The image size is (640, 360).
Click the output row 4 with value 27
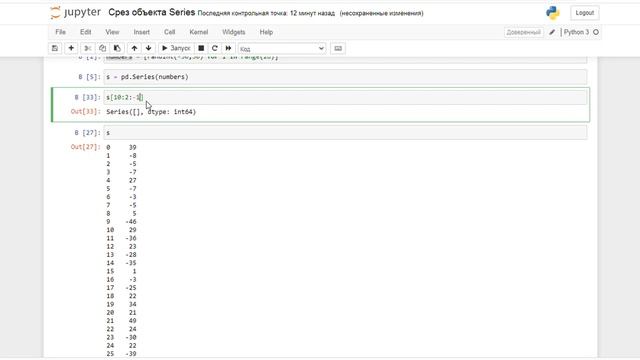pos(121,180)
